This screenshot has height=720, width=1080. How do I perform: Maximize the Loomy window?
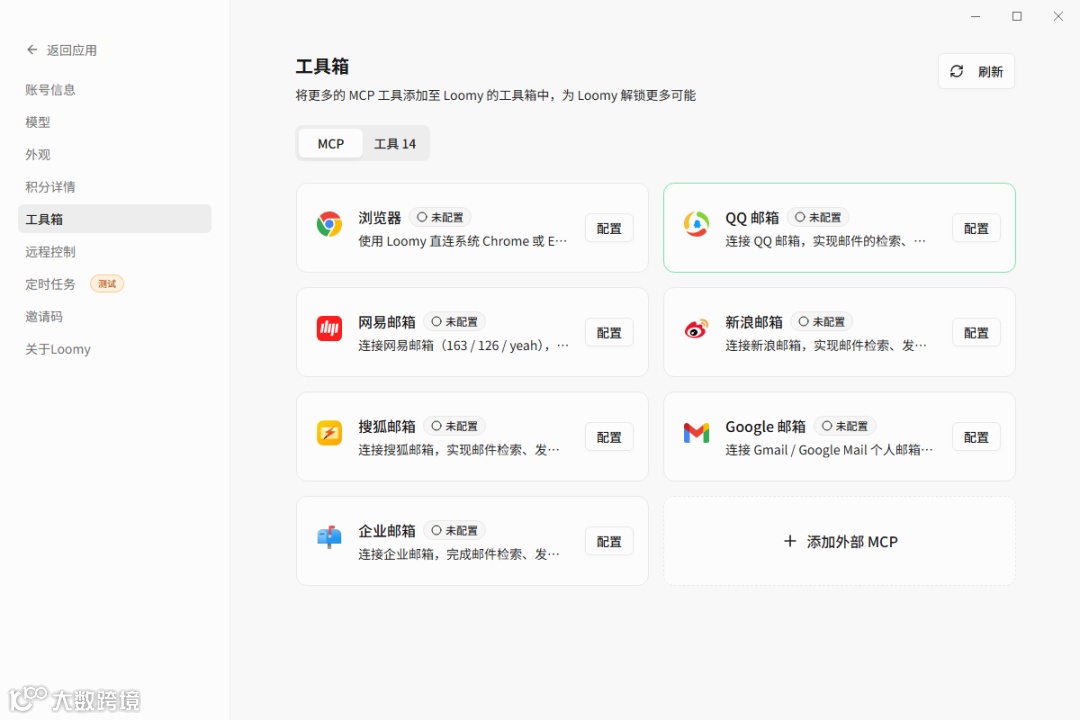point(1017,16)
